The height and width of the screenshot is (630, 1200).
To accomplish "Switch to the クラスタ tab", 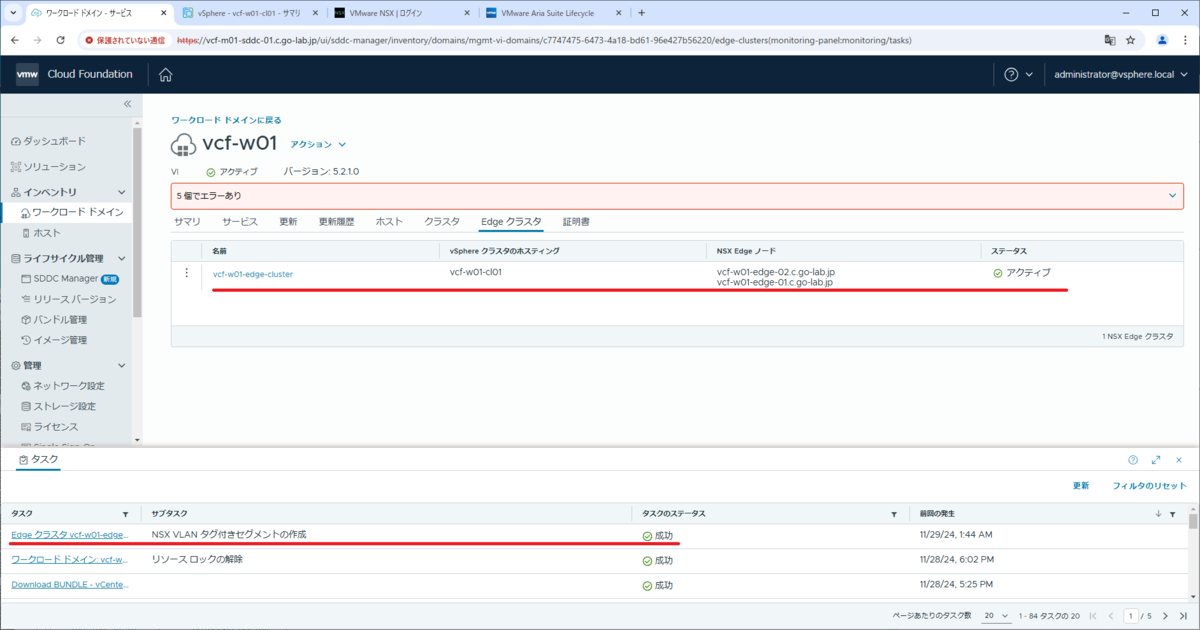I will click(x=442, y=221).
